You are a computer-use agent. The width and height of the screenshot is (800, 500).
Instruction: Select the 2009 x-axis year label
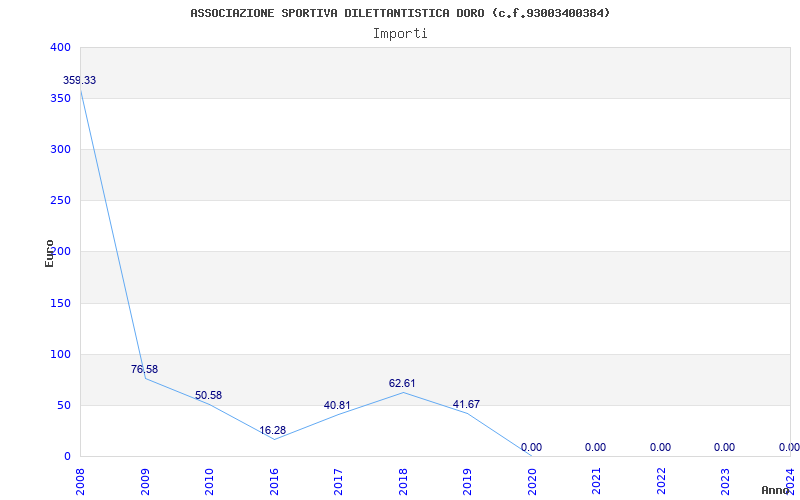click(x=145, y=482)
